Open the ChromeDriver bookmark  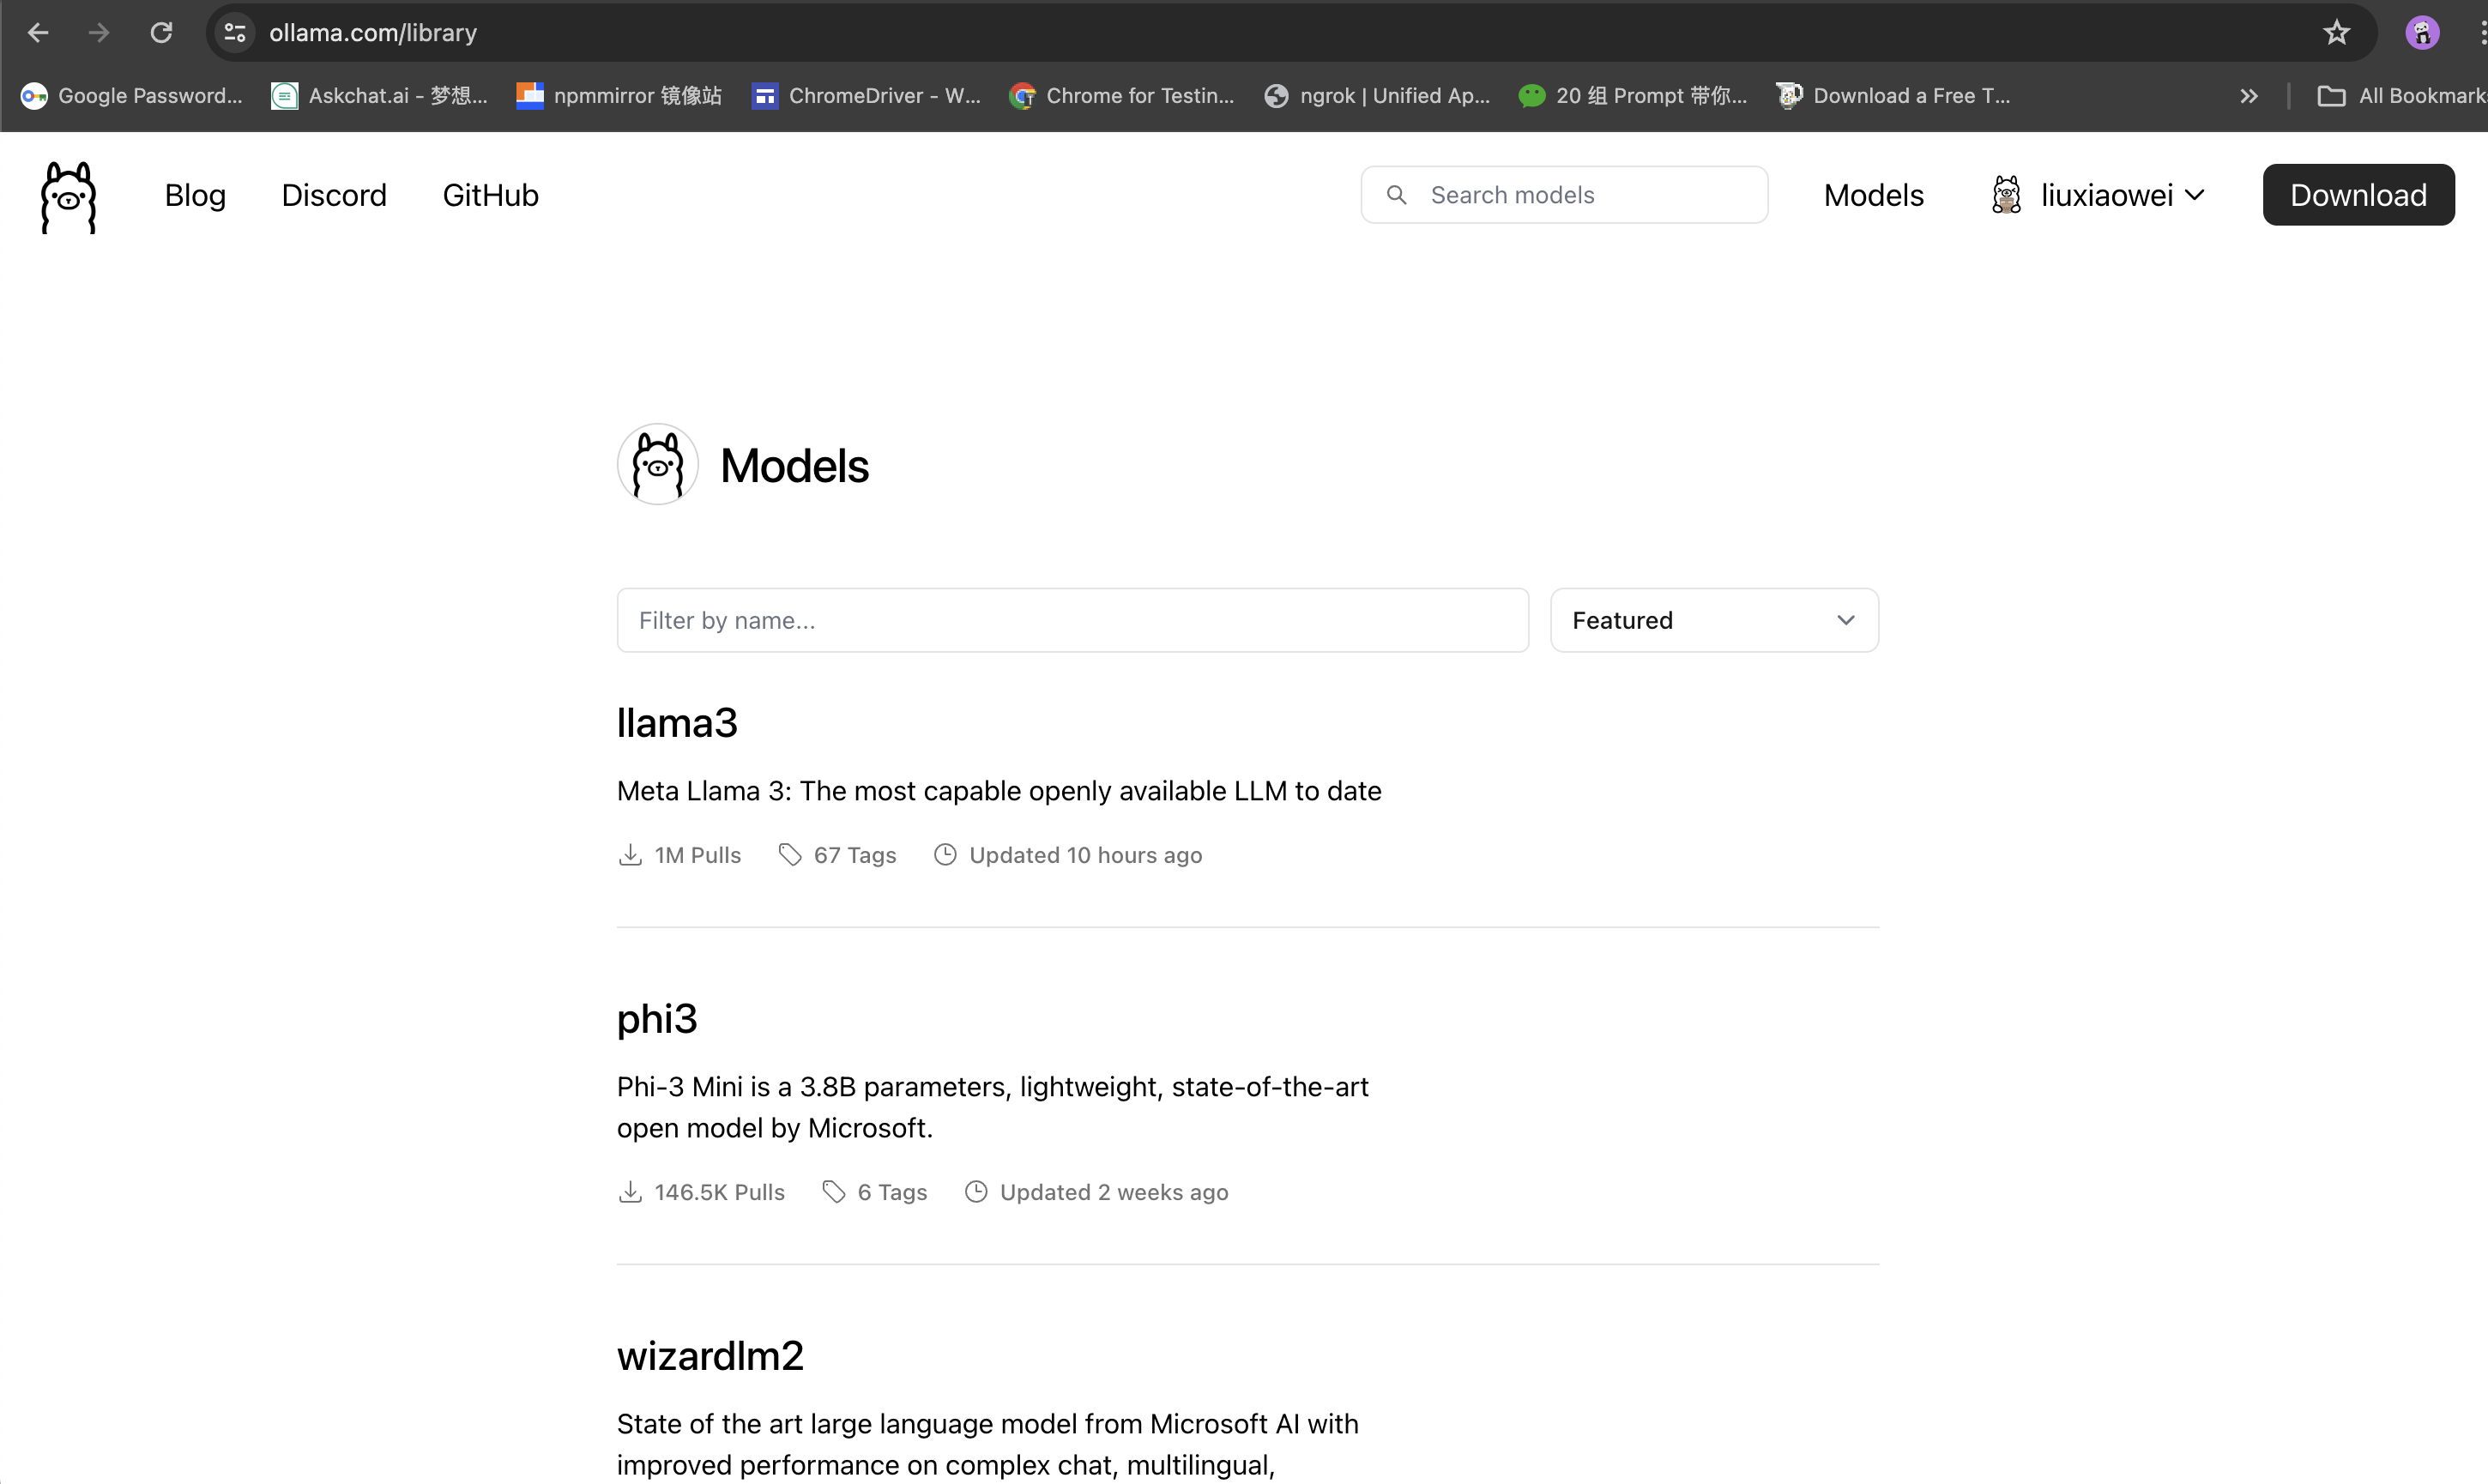pyautogui.click(x=866, y=96)
